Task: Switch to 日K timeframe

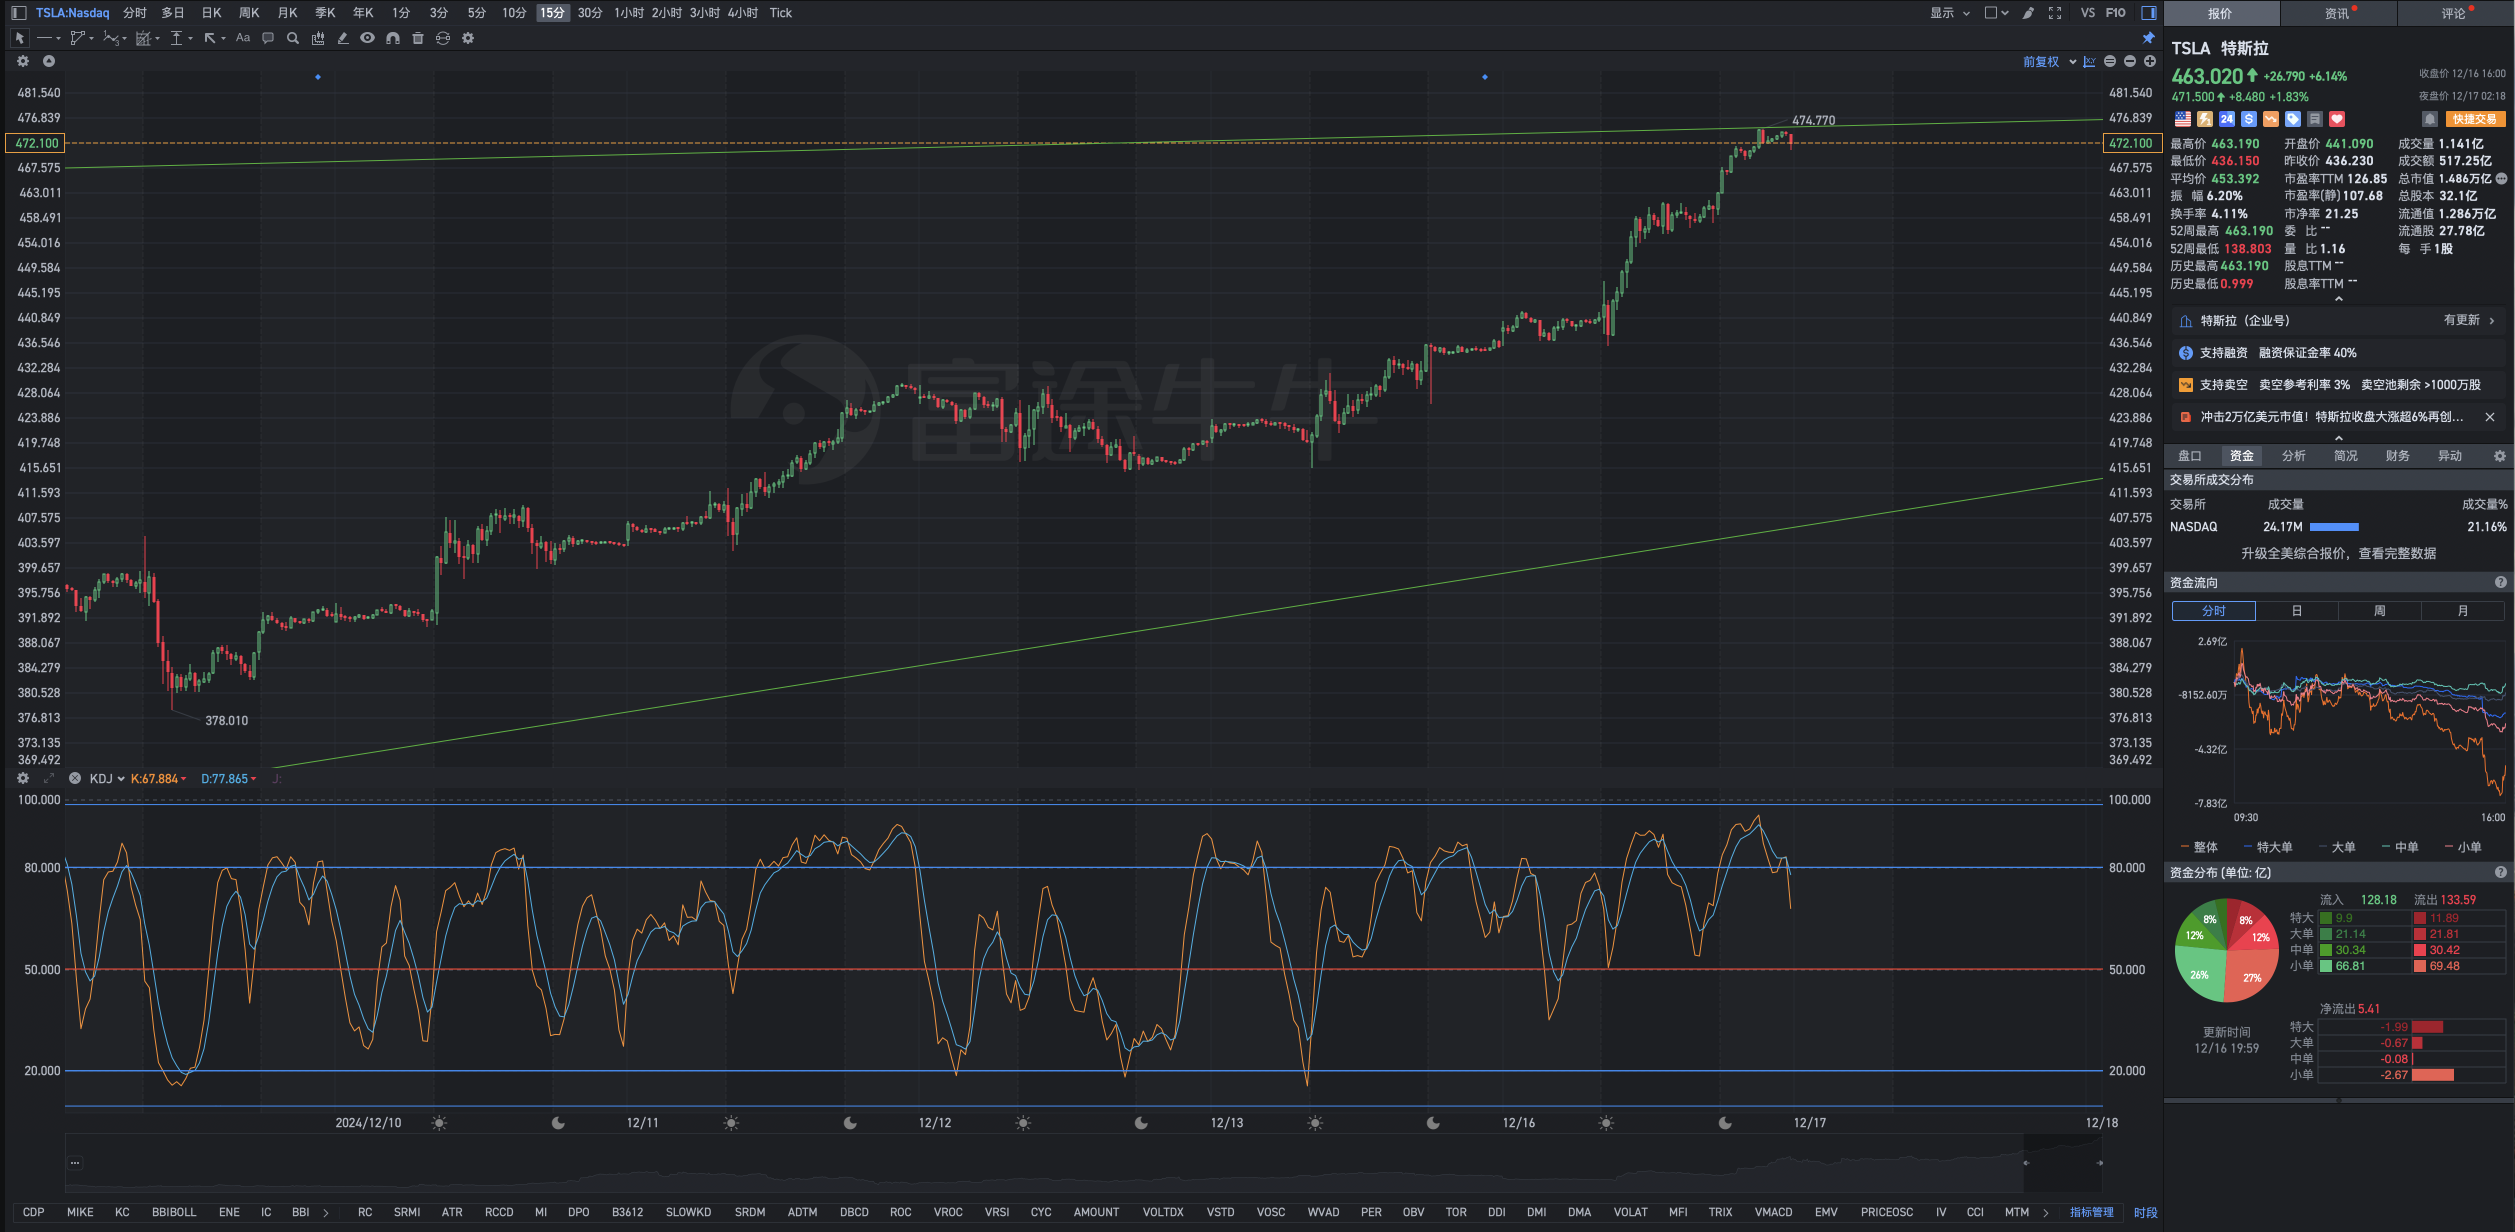Action: (x=211, y=13)
